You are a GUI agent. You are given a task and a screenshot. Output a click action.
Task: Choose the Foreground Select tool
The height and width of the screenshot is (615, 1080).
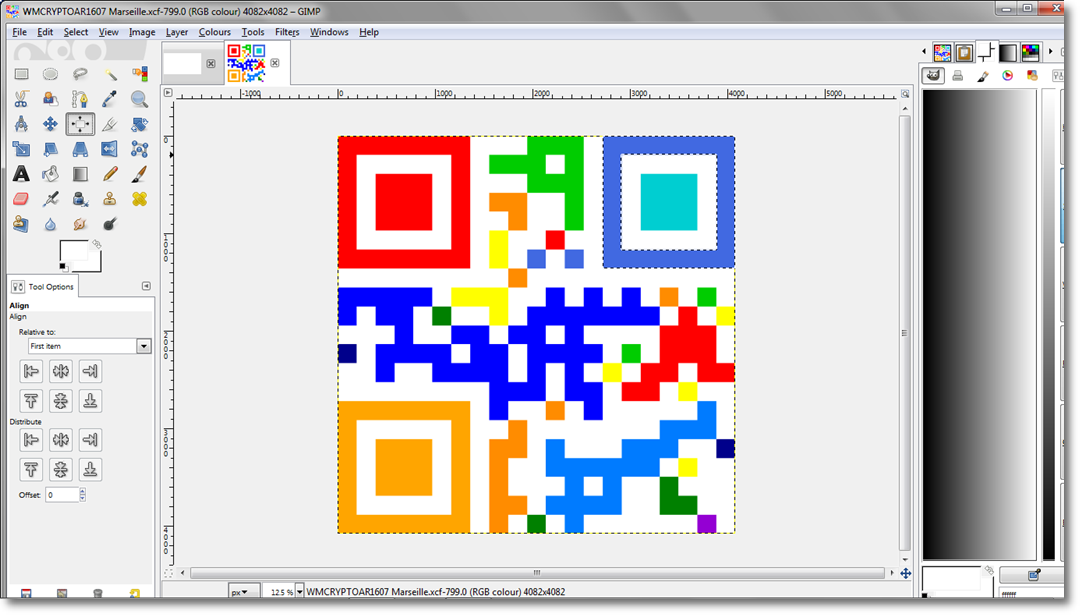50,99
